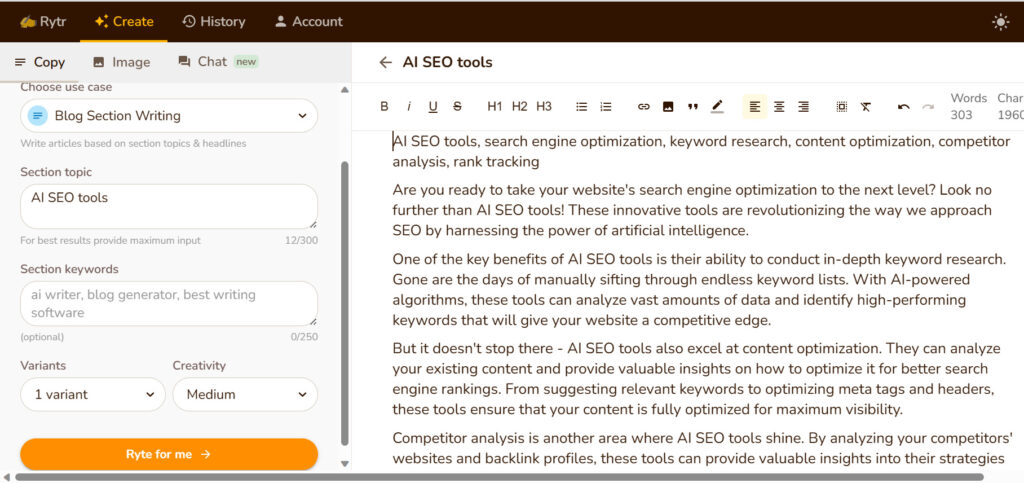
Task: Click the Section keywords text field
Action: (x=169, y=304)
